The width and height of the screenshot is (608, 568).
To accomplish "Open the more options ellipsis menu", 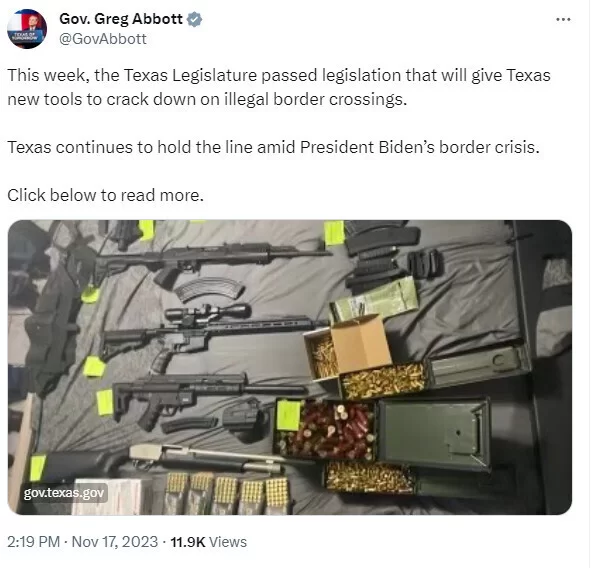I will [x=563, y=19].
